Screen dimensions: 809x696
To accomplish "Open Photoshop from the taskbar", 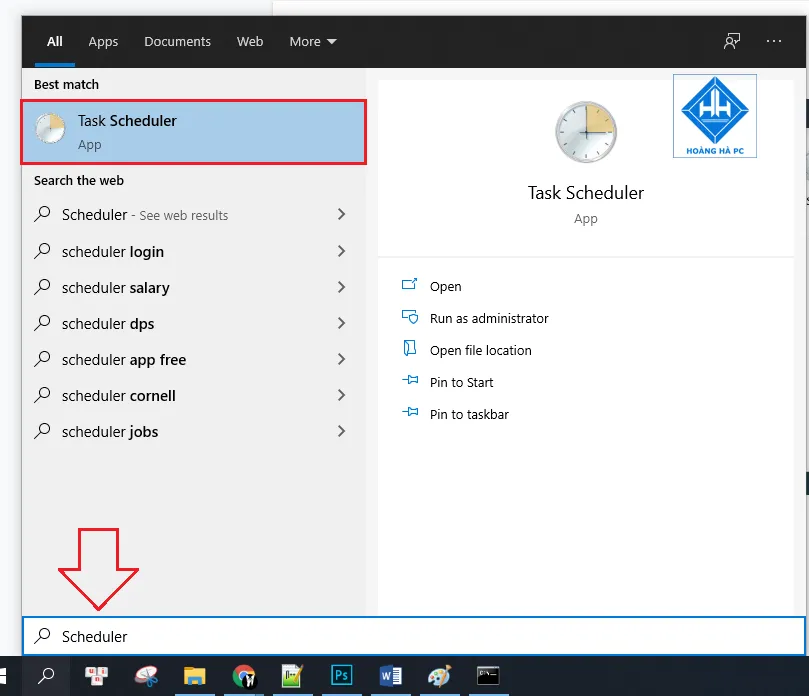I will pyautogui.click(x=342, y=676).
